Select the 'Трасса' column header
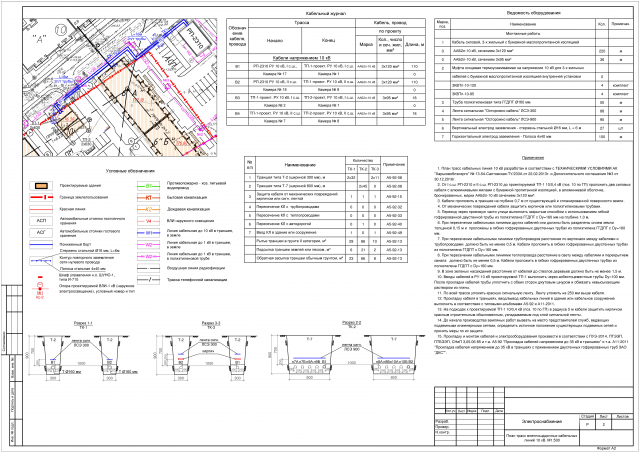Viewport: 640px width, 452px height. pos(302,23)
